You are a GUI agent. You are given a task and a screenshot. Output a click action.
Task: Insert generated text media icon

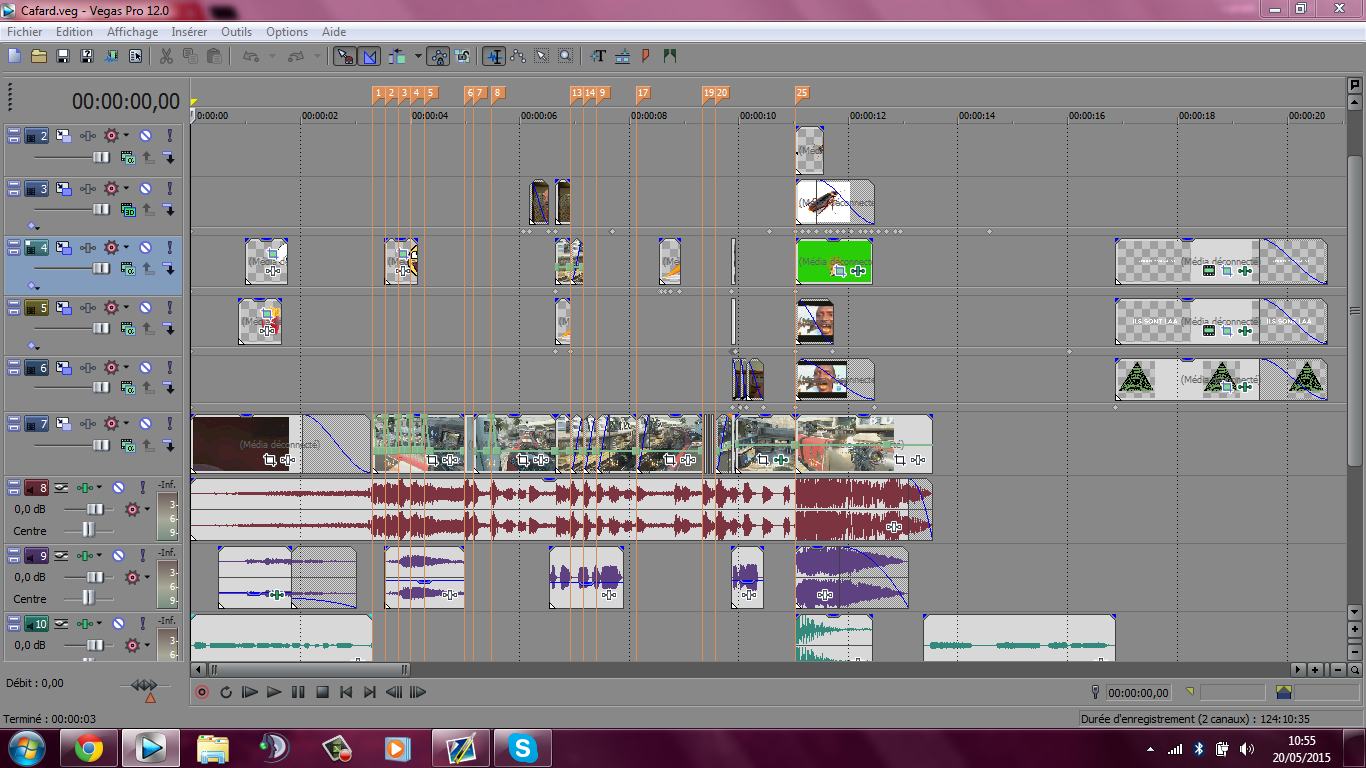tap(598, 56)
